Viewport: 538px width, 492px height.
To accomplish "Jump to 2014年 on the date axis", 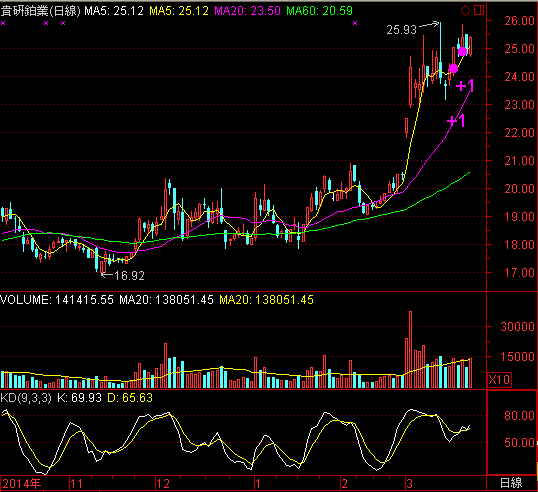I will 22,484.
